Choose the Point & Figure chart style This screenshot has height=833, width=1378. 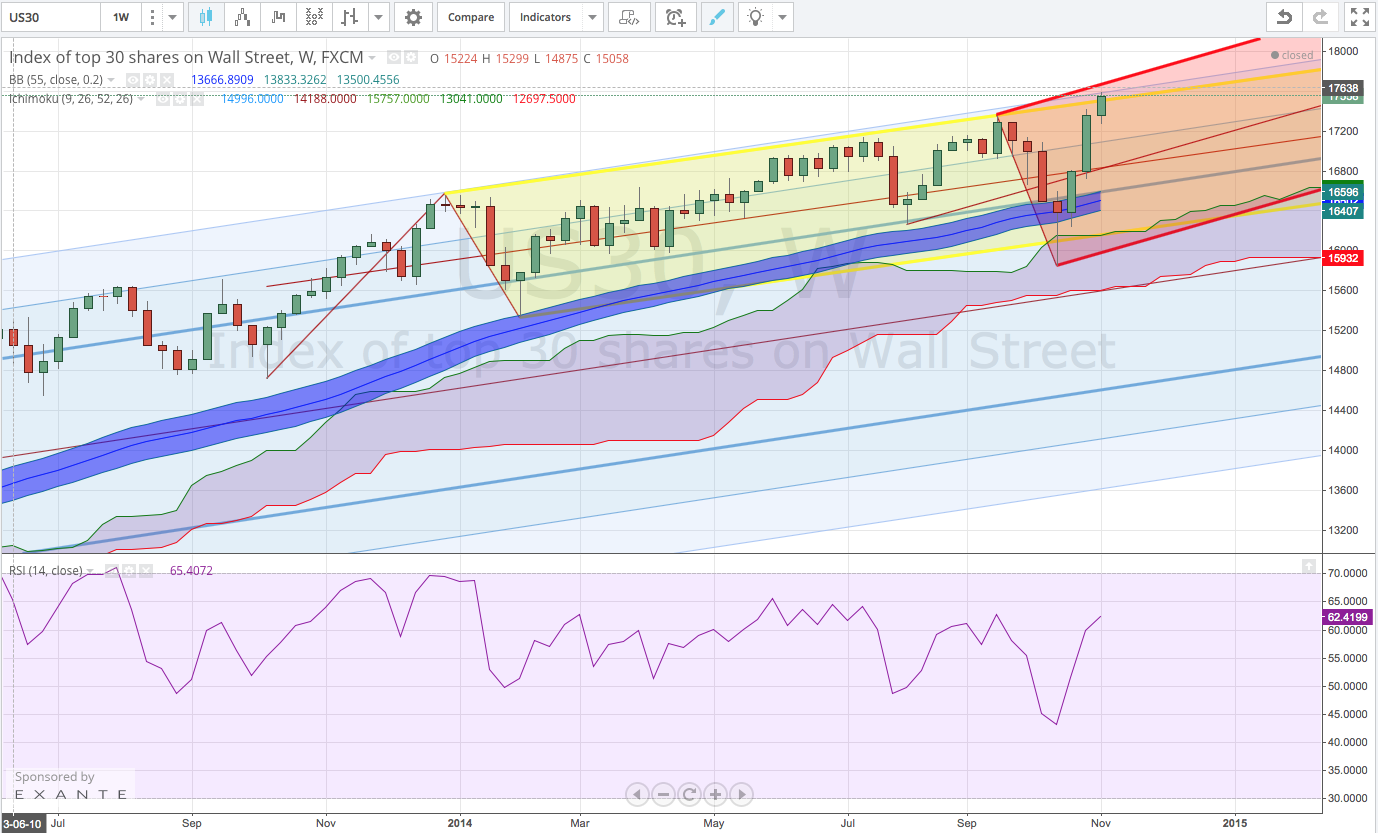(314, 17)
